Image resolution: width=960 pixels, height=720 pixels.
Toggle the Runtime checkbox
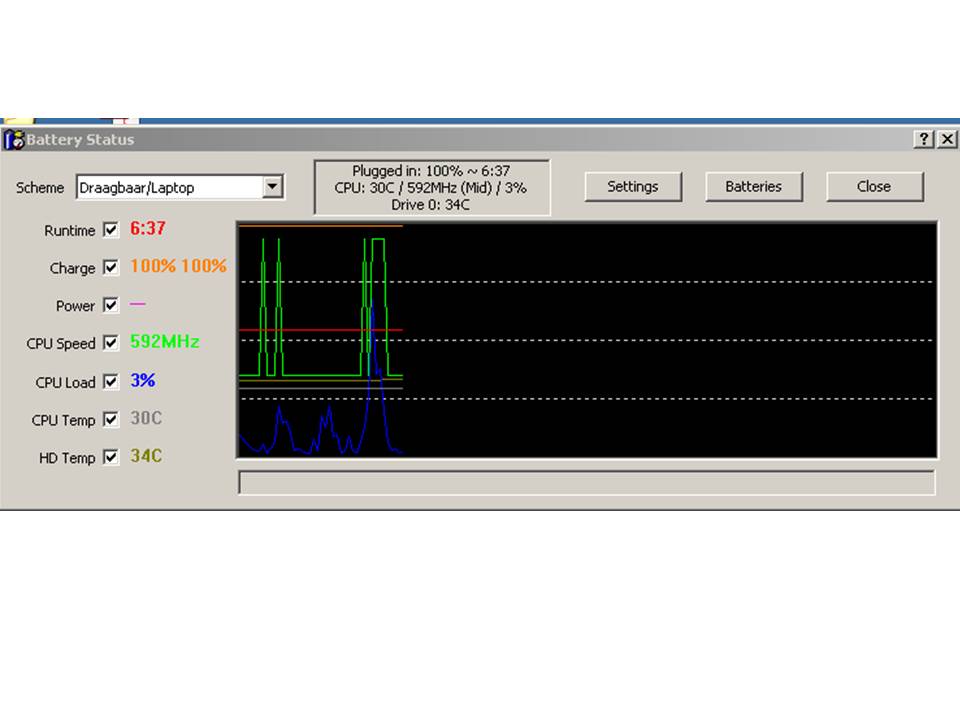(x=111, y=230)
